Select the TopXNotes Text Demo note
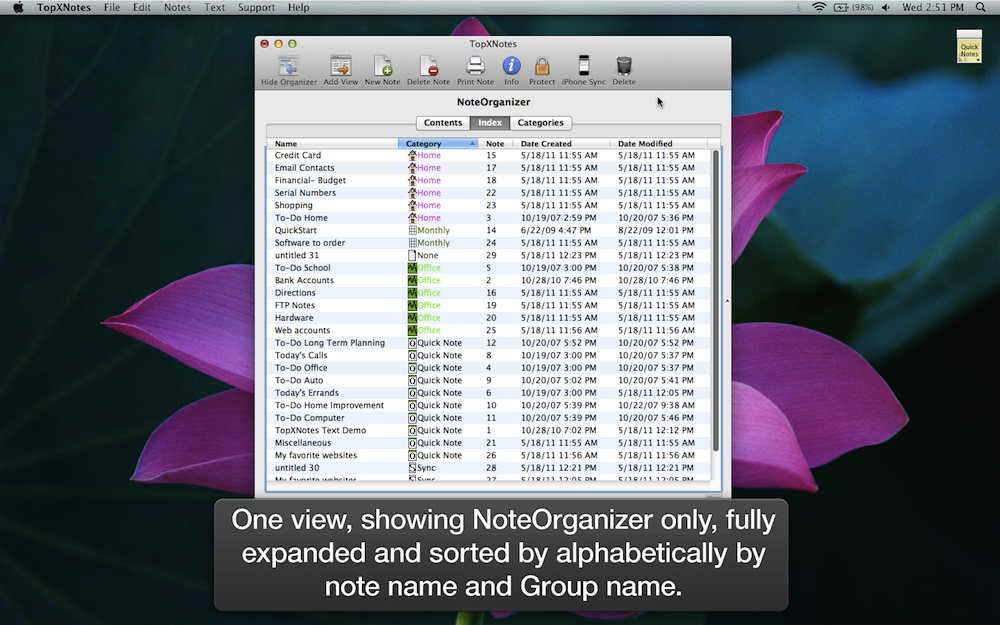 (x=489, y=430)
